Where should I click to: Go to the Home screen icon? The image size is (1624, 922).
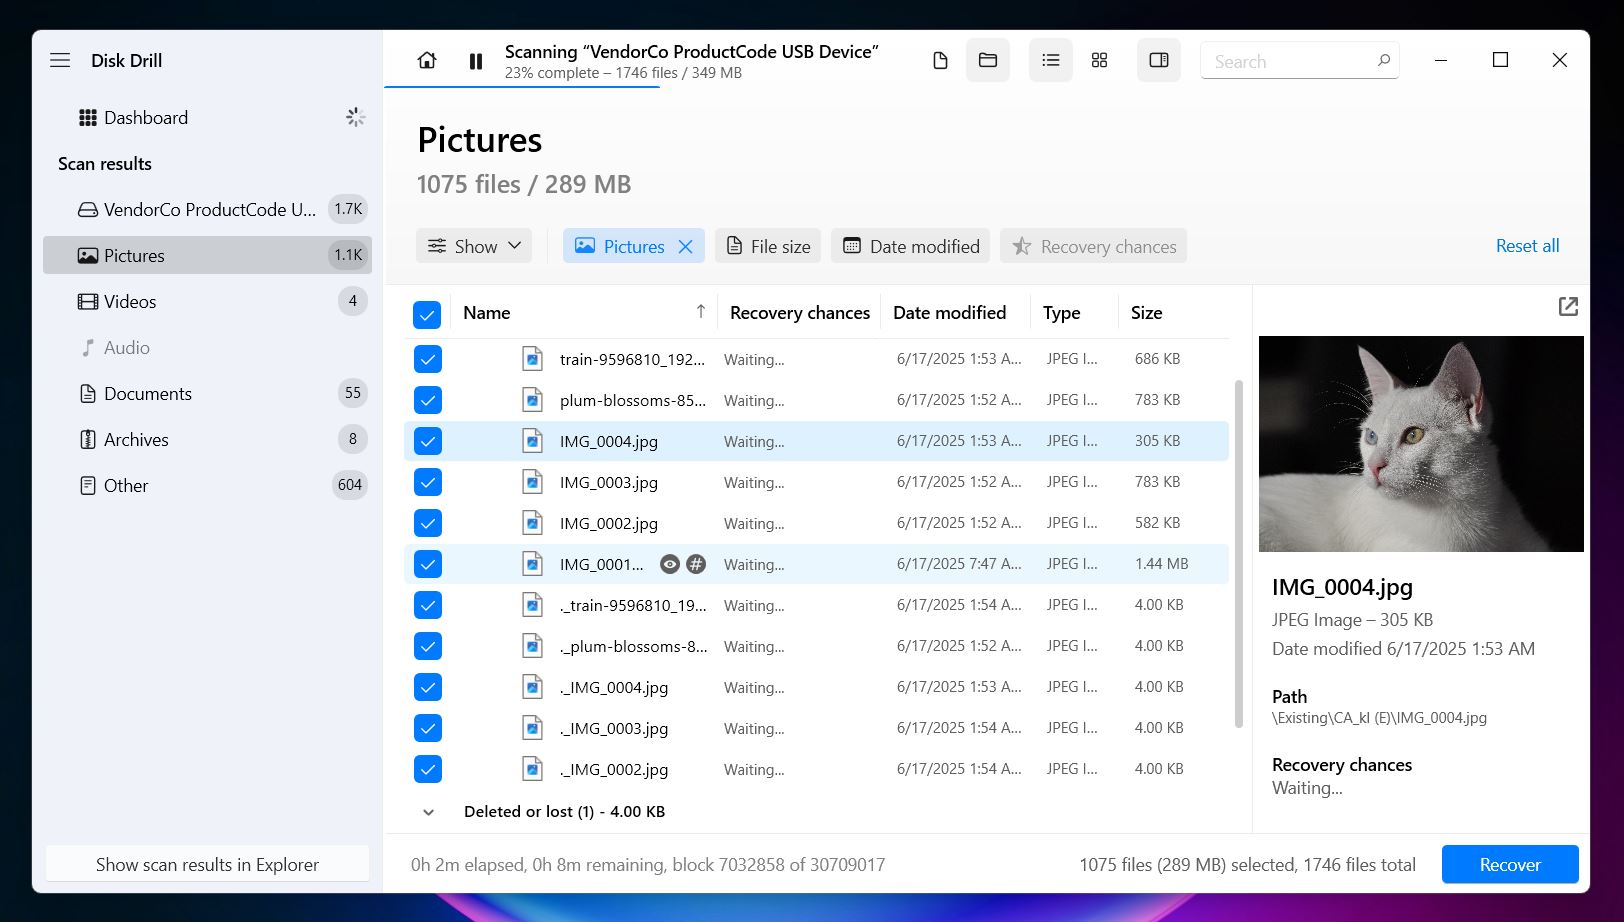click(427, 61)
